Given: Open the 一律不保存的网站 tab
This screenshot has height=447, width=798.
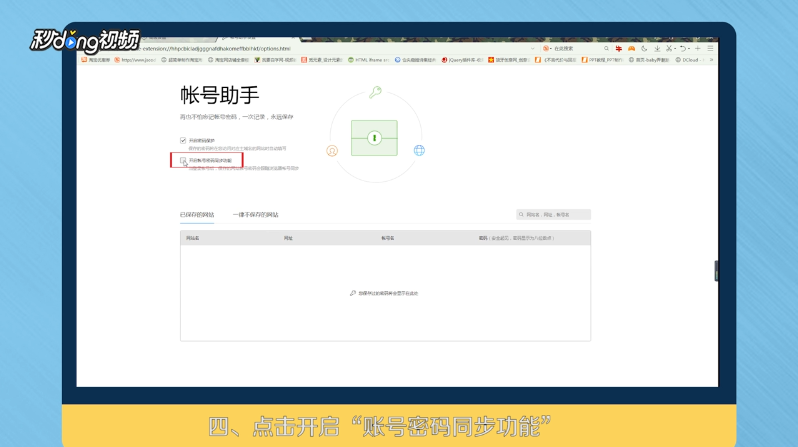Looking at the screenshot, I should (x=255, y=215).
